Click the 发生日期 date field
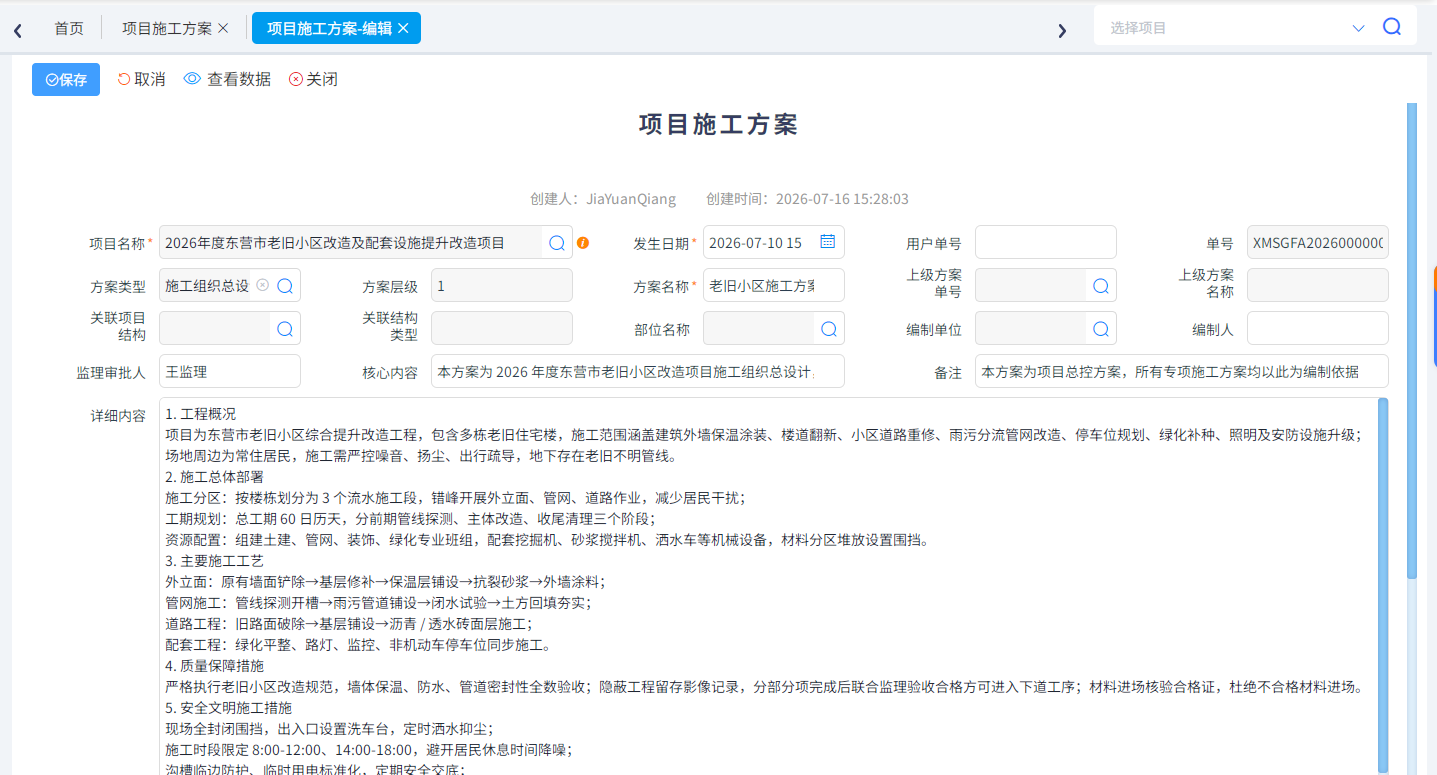This screenshot has width=1437, height=775. (x=773, y=242)
